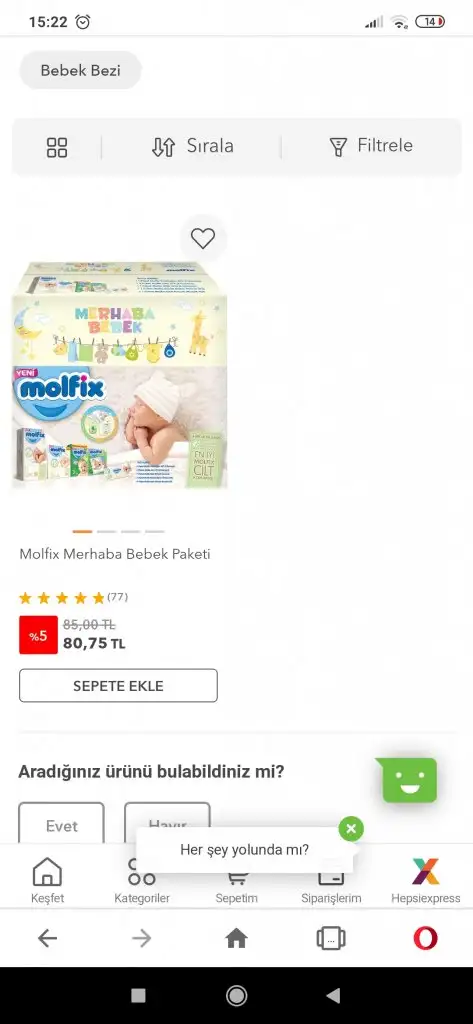Open the Kategoriler tab
This screenshot has height=1024, width=473.
click(x=142, y=882)
